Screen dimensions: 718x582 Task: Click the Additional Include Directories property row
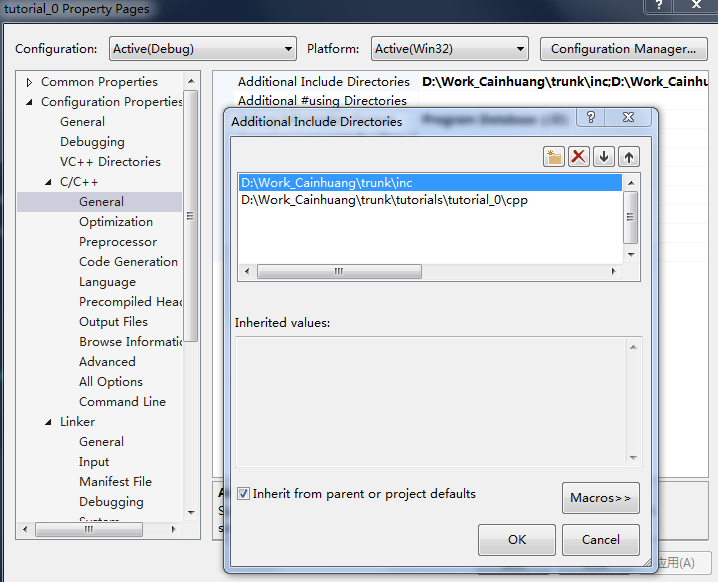coord(324,82)
